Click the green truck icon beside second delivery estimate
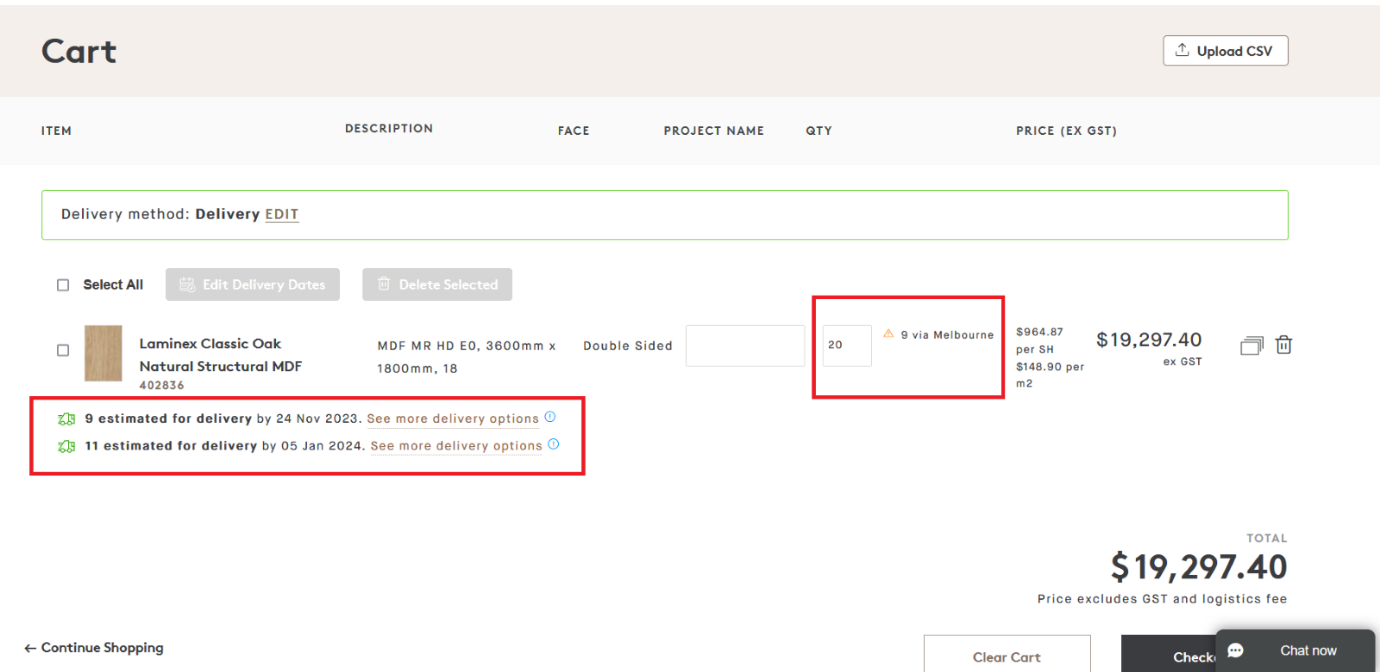 67,445
